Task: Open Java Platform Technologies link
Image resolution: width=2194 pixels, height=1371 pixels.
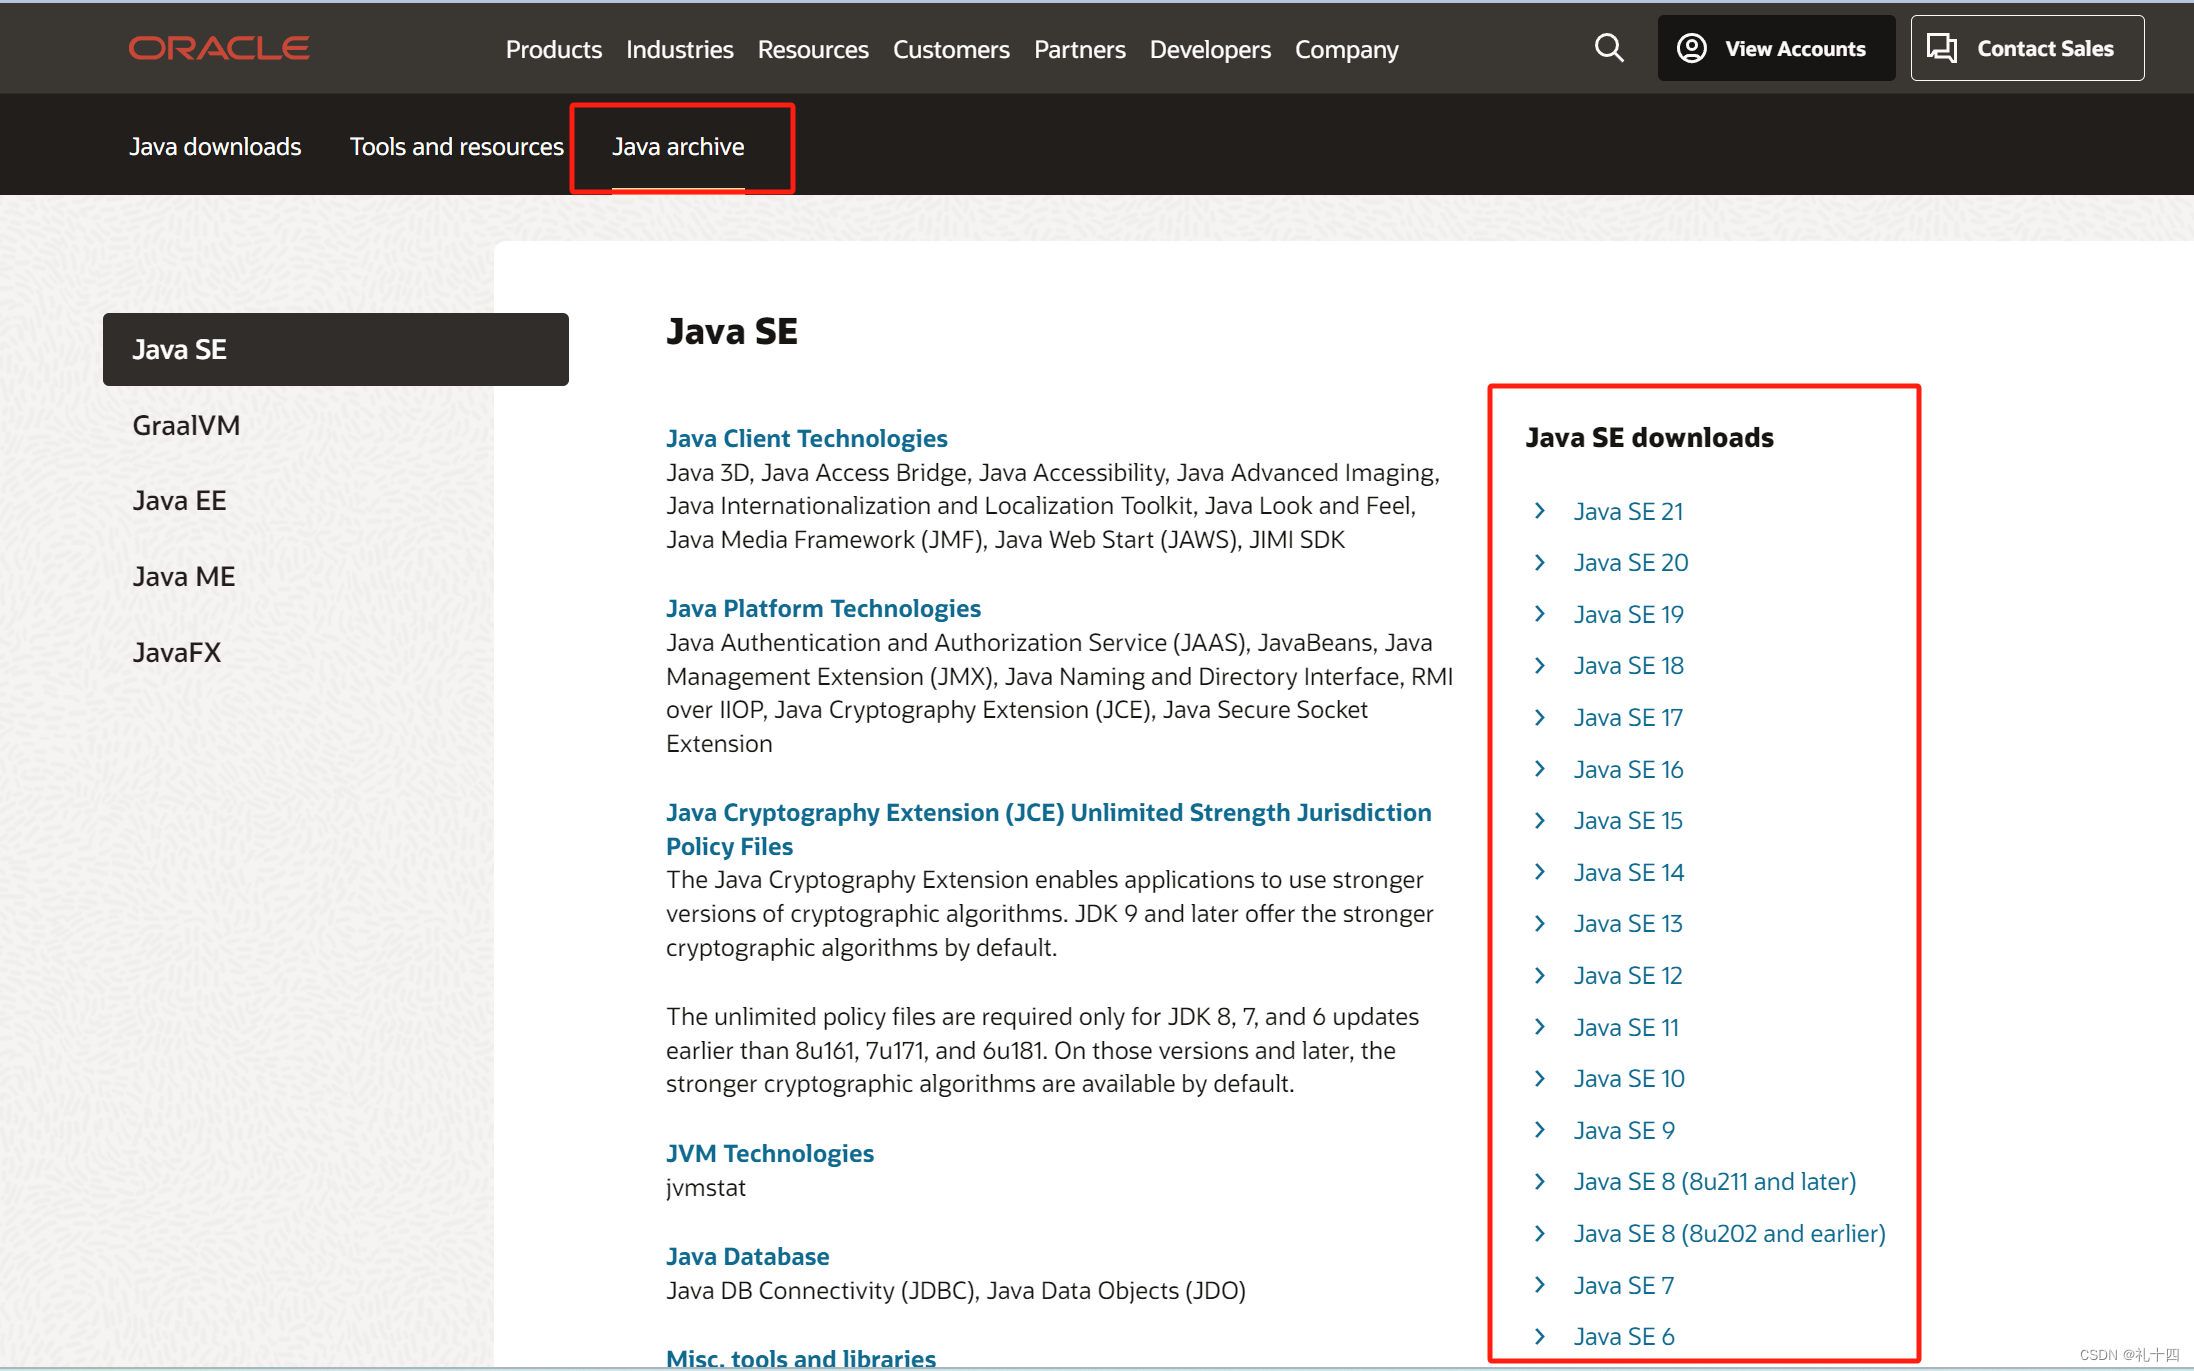Action: (x=823, y=608)
